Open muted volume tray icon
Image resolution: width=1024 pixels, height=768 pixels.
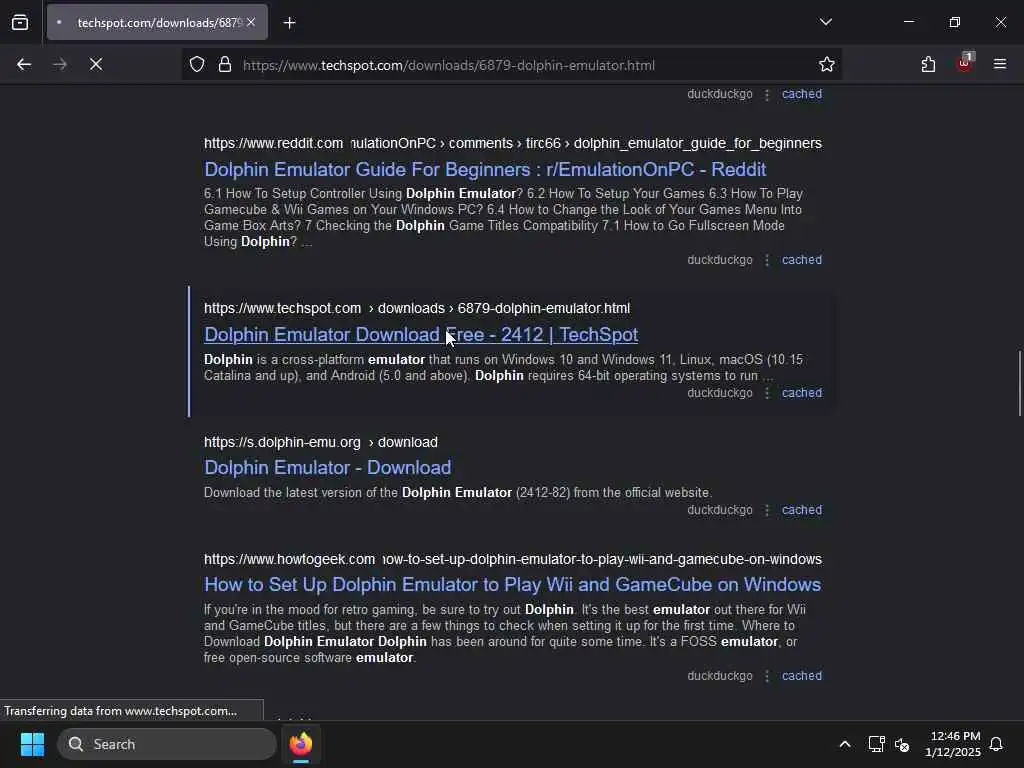pos(902,744)
